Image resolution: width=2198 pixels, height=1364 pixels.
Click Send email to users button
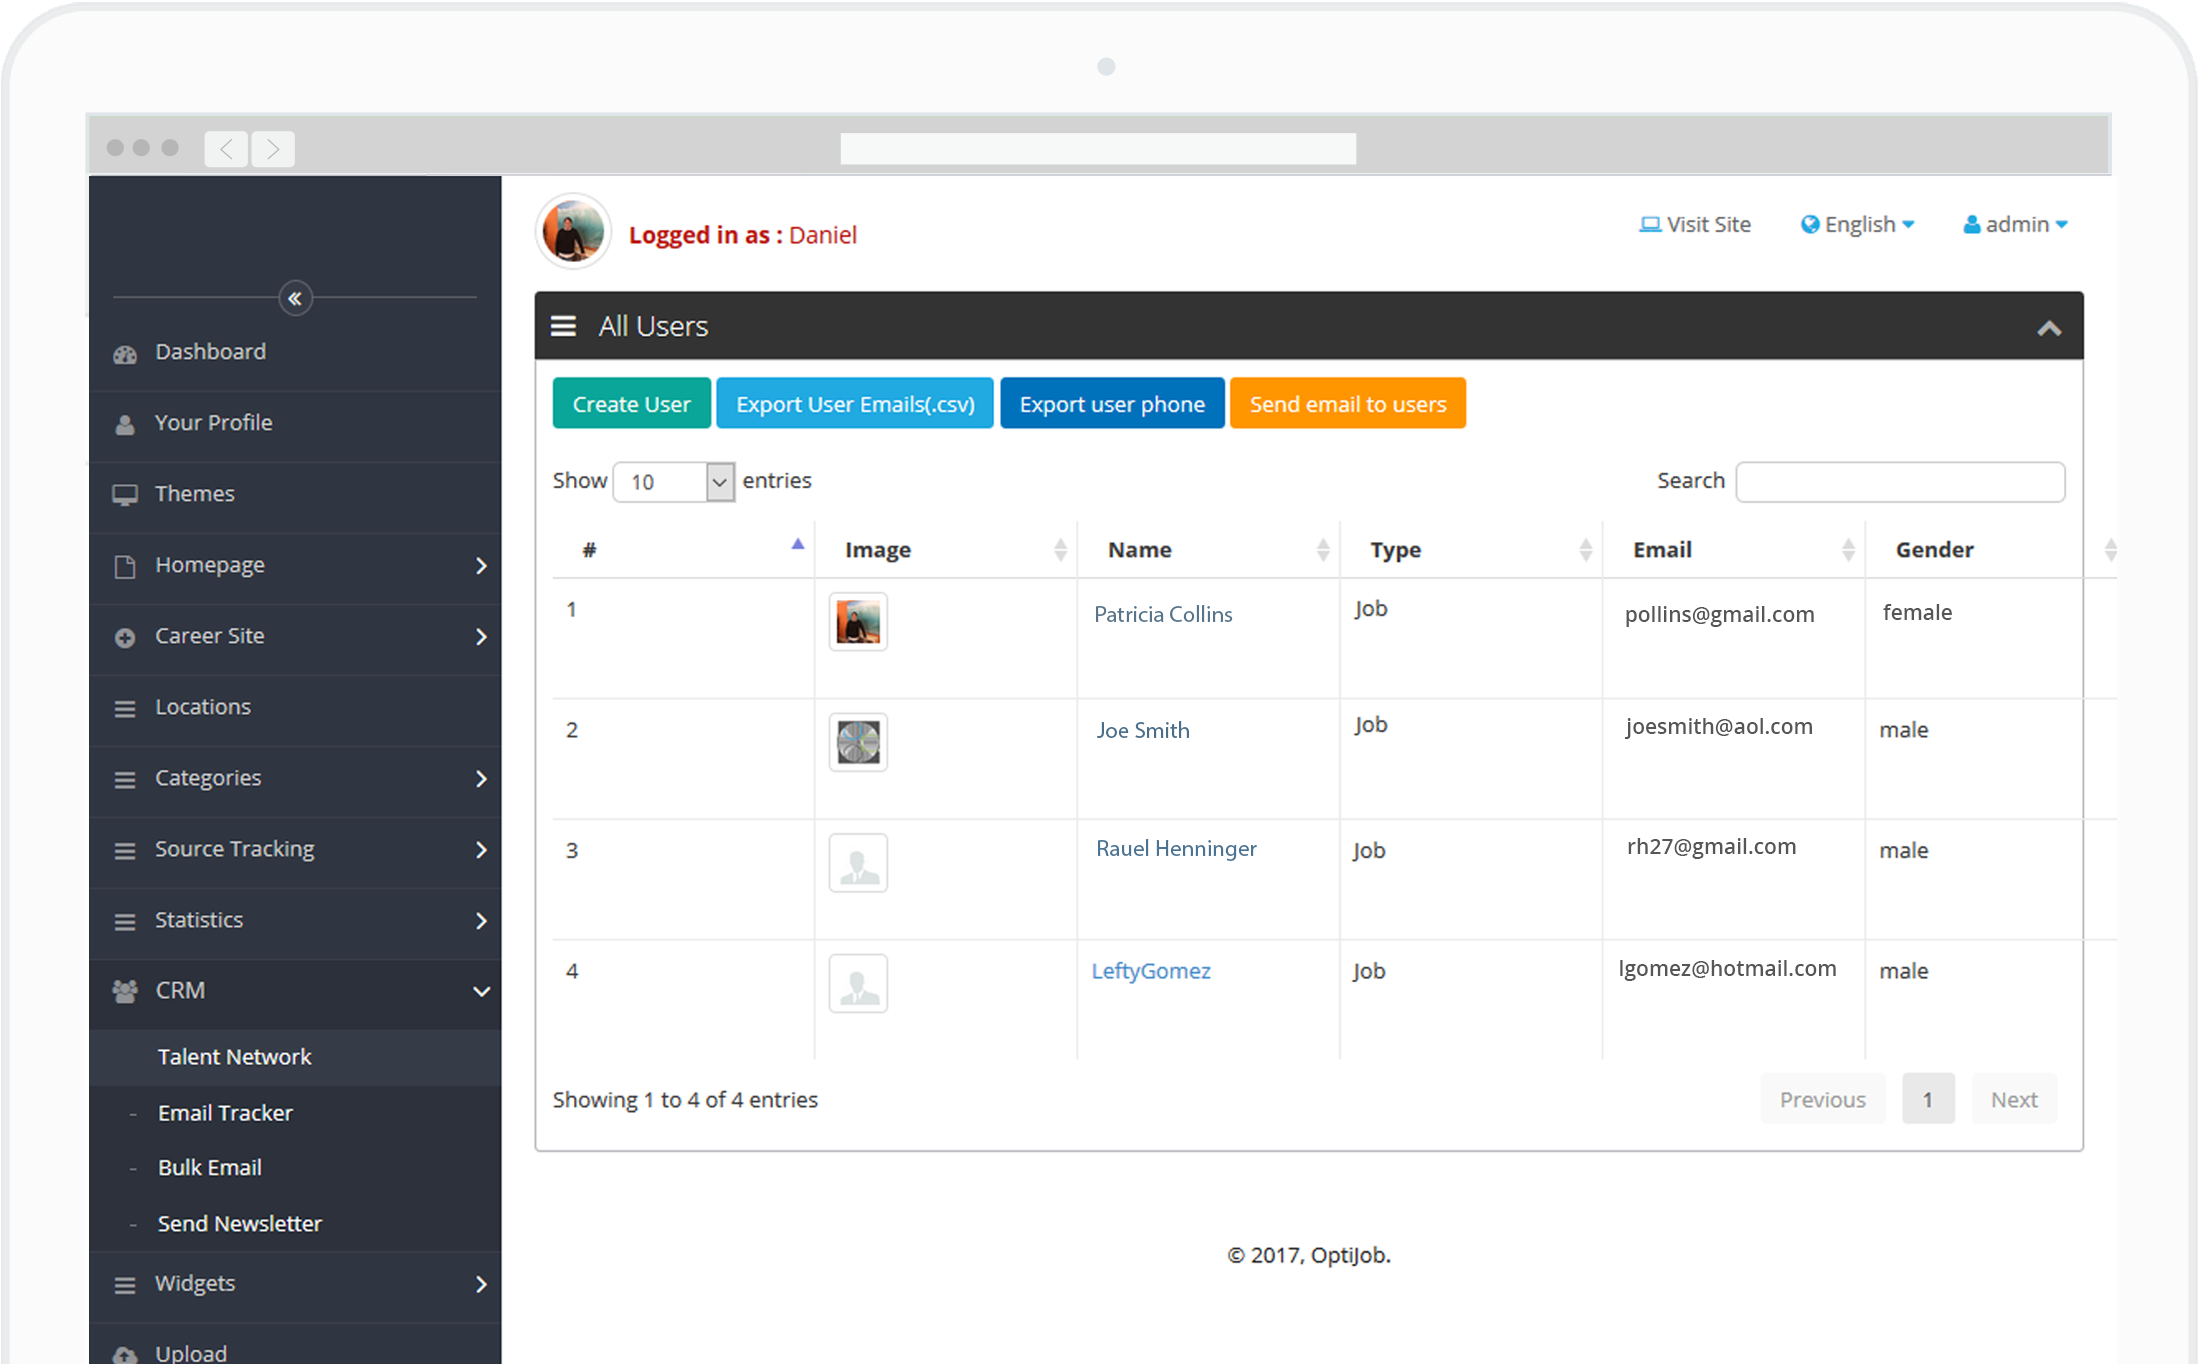1348,404
